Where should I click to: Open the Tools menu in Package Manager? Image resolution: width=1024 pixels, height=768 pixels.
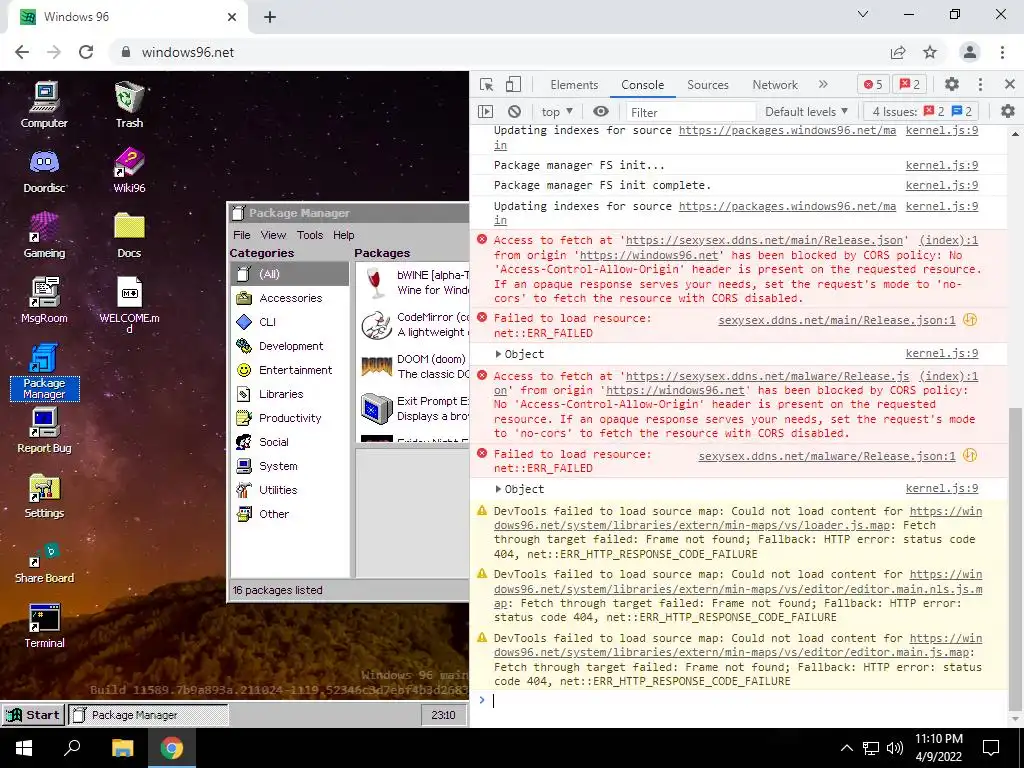point(310,235)
